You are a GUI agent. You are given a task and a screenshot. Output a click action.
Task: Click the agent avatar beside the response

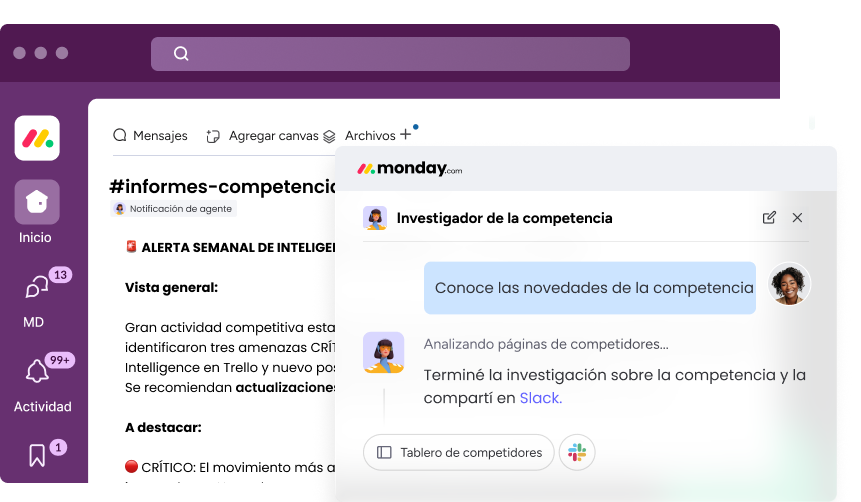[383, 353]
